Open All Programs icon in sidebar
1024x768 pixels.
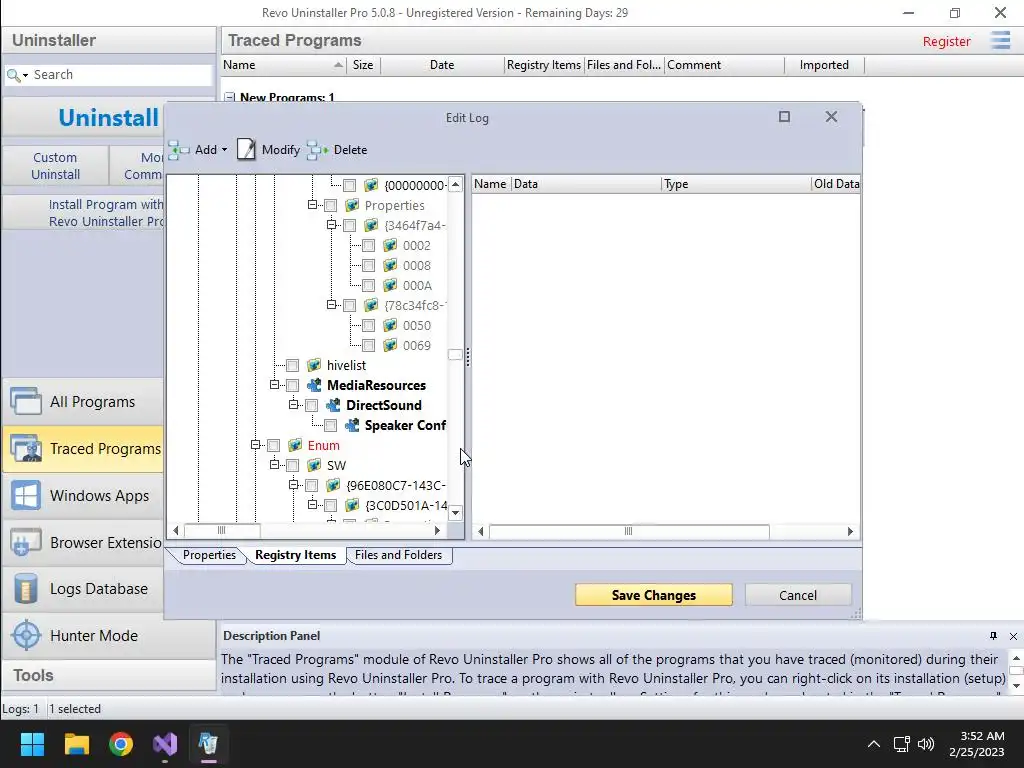[x=26, y=401]
